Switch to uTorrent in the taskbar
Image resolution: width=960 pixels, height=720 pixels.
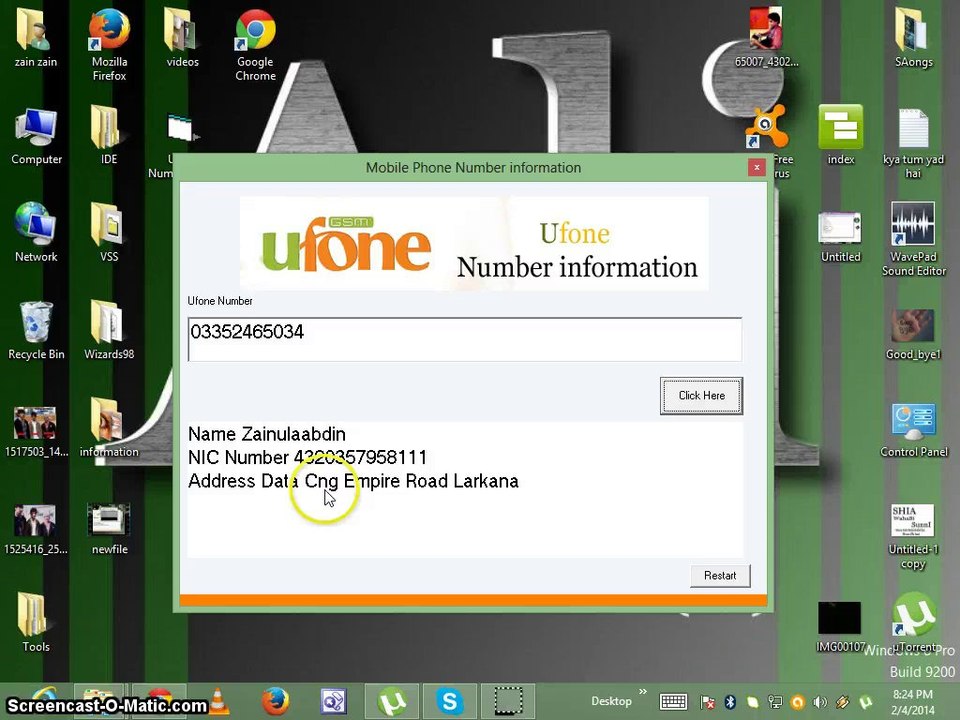pos(392,702)
